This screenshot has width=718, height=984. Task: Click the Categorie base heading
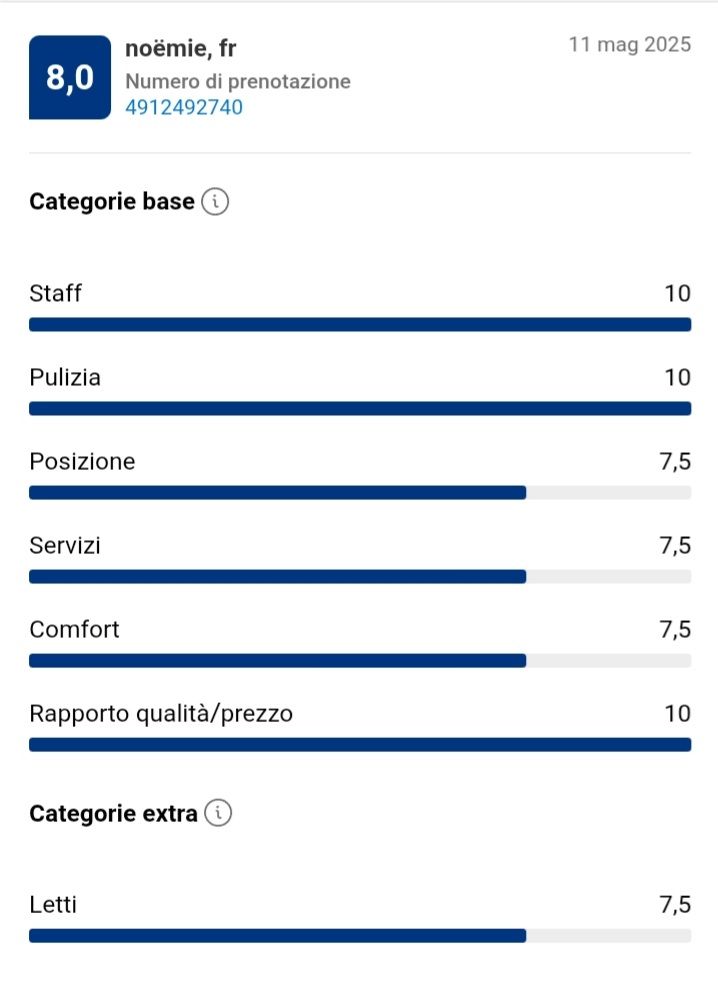point(112,202)
